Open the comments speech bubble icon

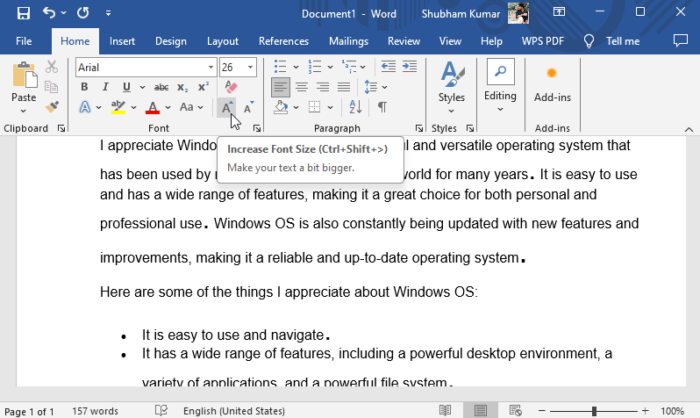(x=680, y=41)
